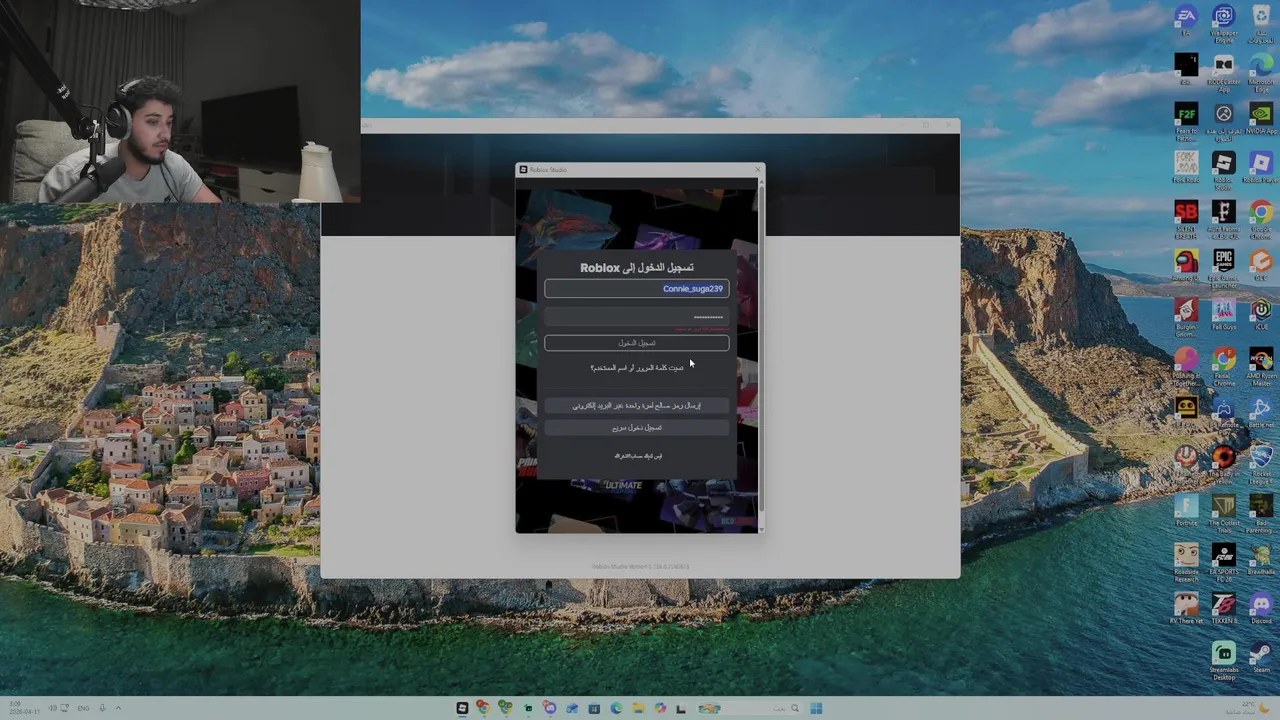Open iCUE desktop shortcut

pyautogui.click(x=1261, y=315)
